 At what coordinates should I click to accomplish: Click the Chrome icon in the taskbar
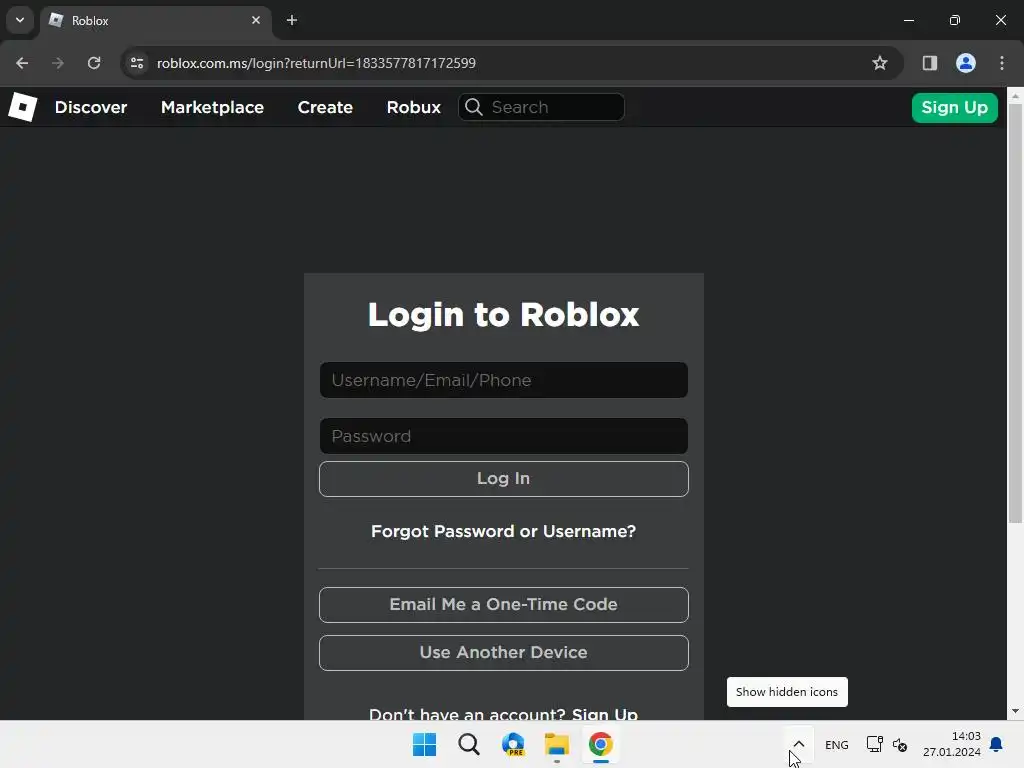tap(601, 744)
